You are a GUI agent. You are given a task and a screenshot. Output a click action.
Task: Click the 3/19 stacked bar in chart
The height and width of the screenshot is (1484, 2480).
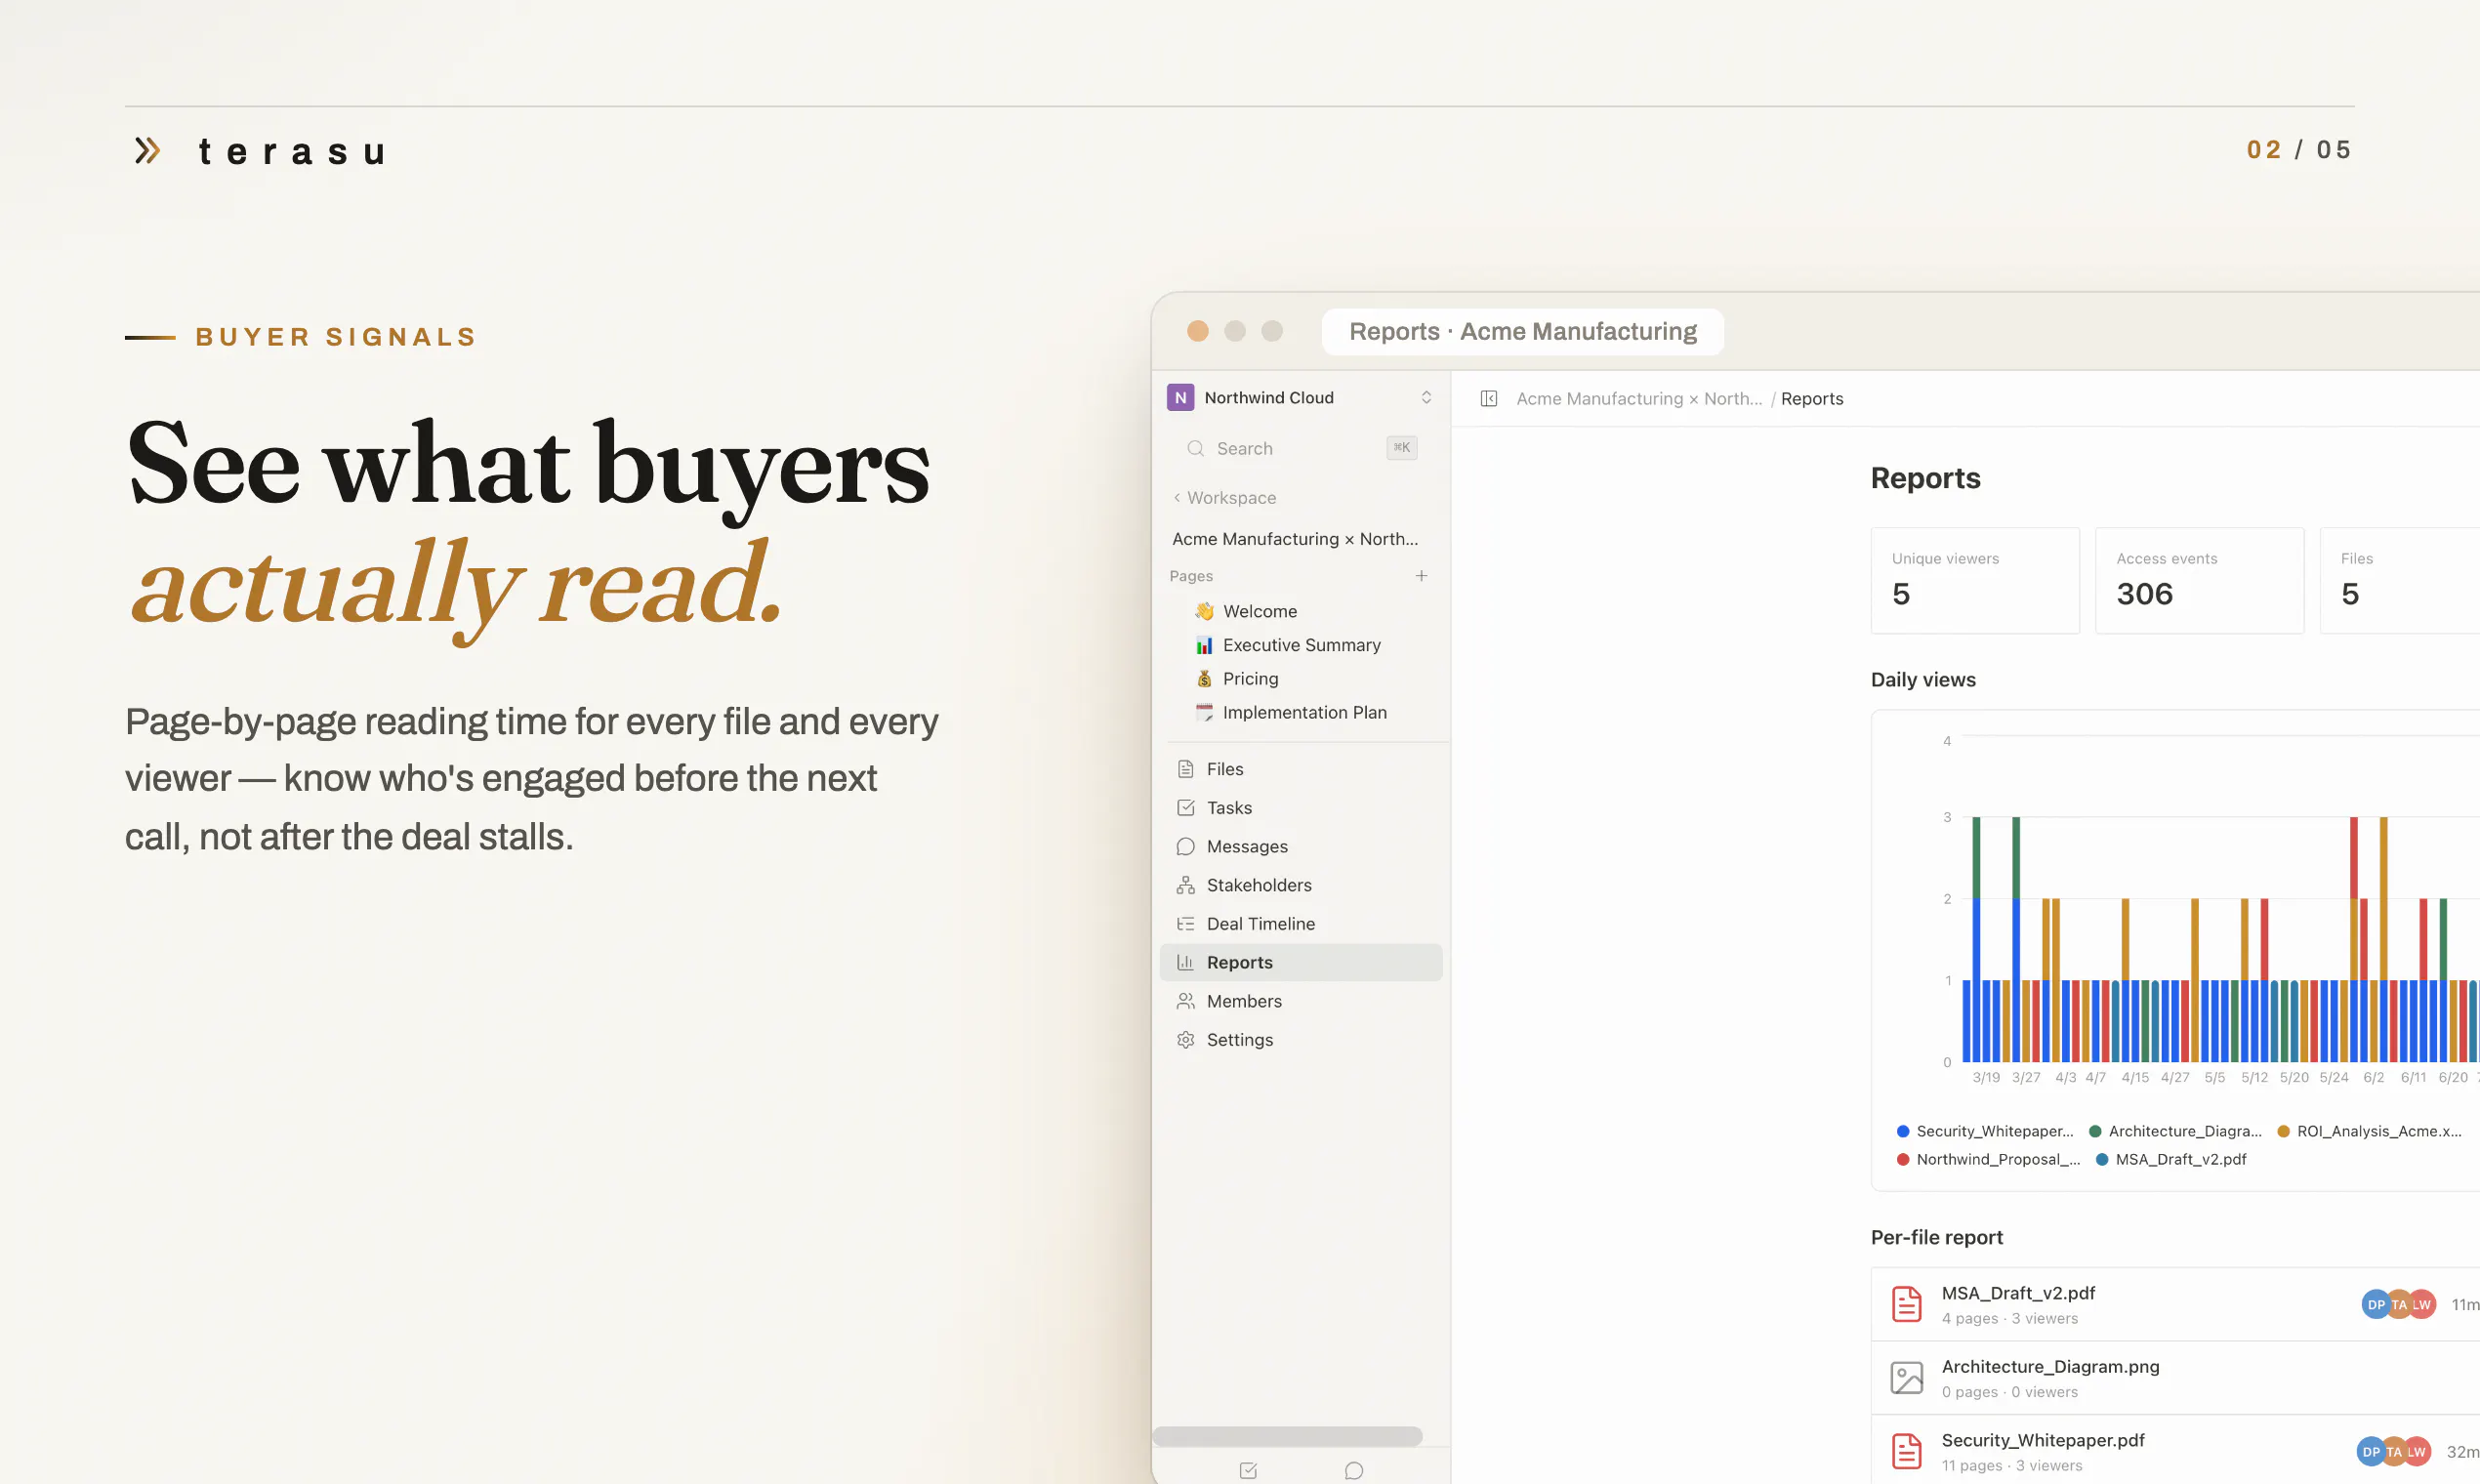point(1976,939)
